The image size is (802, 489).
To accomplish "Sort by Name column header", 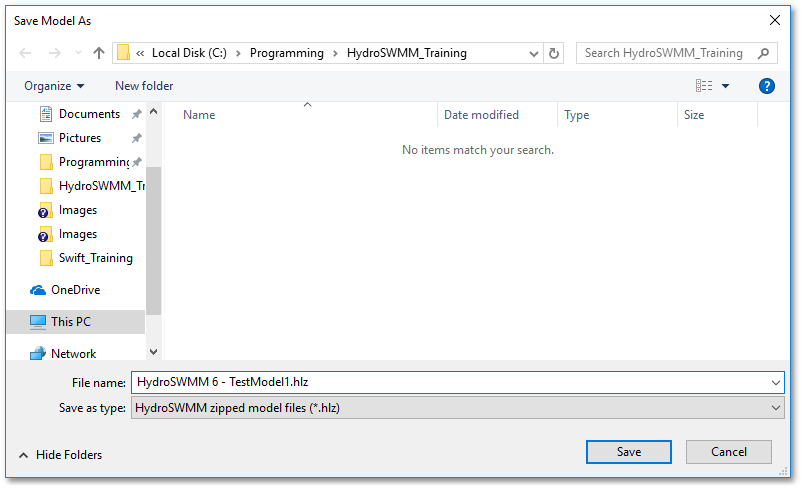I will 199,115.
